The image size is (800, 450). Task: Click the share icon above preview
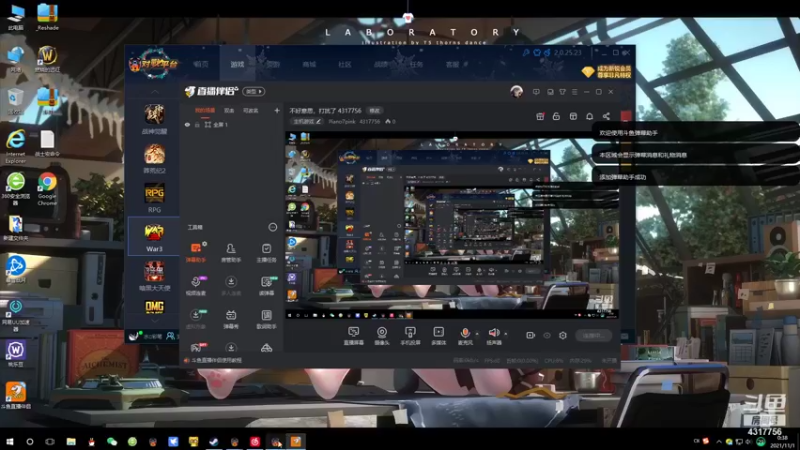click(x=606, y=116)
